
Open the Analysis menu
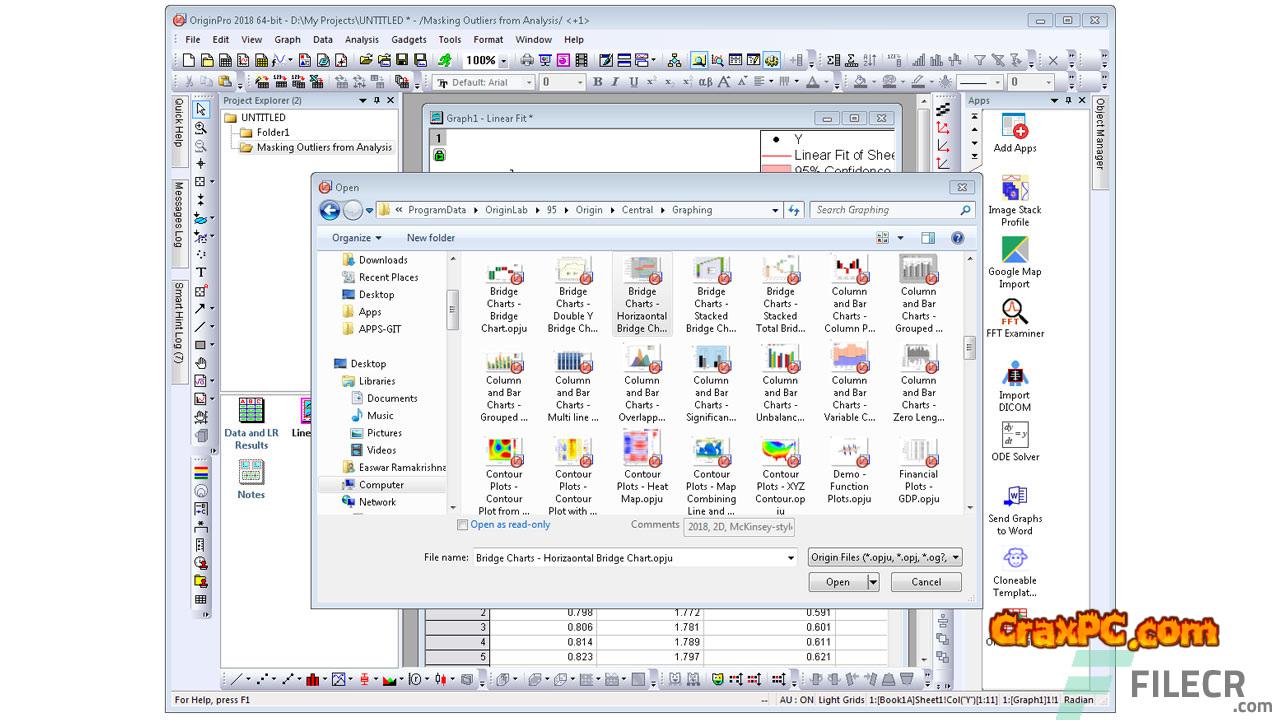tap(362, 40)
